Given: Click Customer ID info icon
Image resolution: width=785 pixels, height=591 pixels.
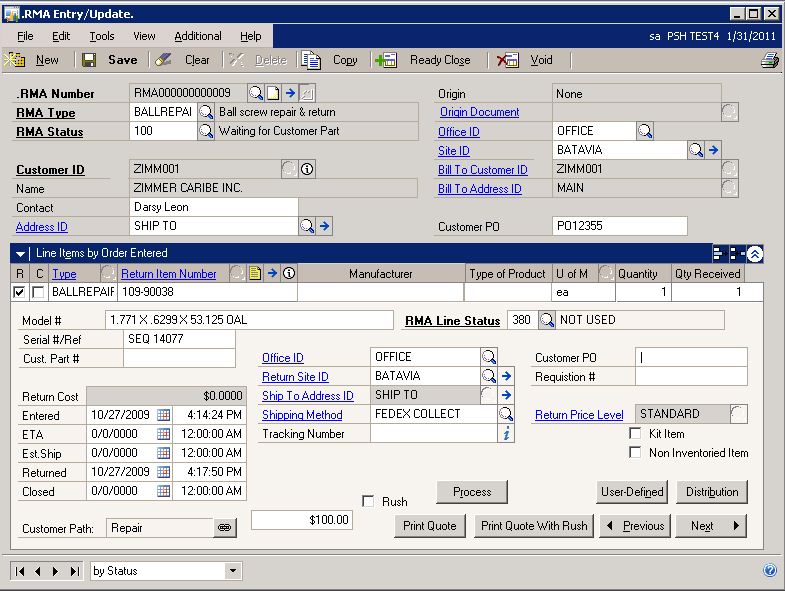Looking at the screenshot, I should click(307, 169).
